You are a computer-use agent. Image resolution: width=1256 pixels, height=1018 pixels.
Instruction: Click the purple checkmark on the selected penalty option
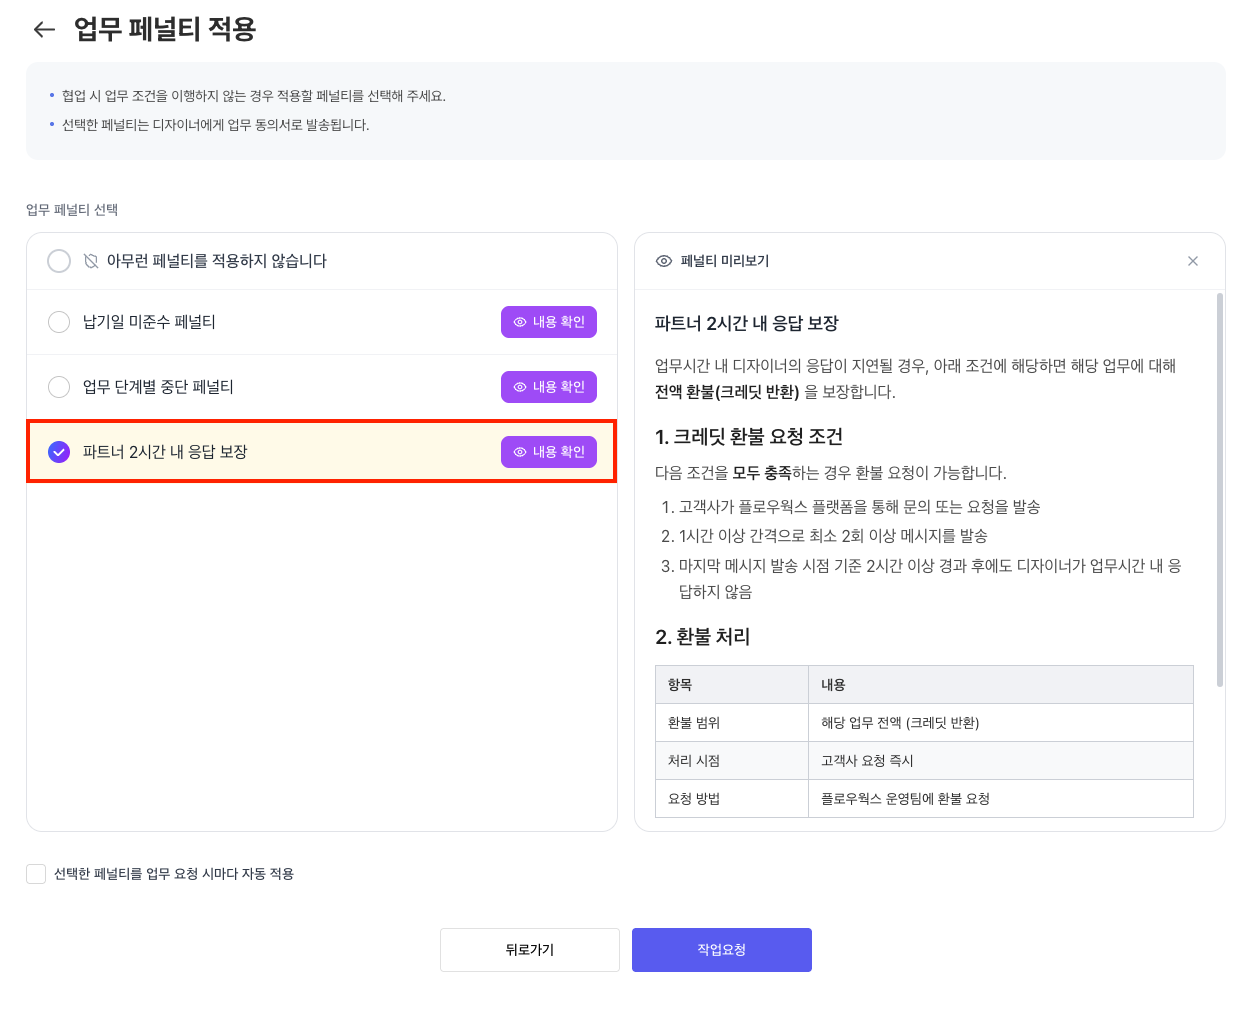click(58, 451)
